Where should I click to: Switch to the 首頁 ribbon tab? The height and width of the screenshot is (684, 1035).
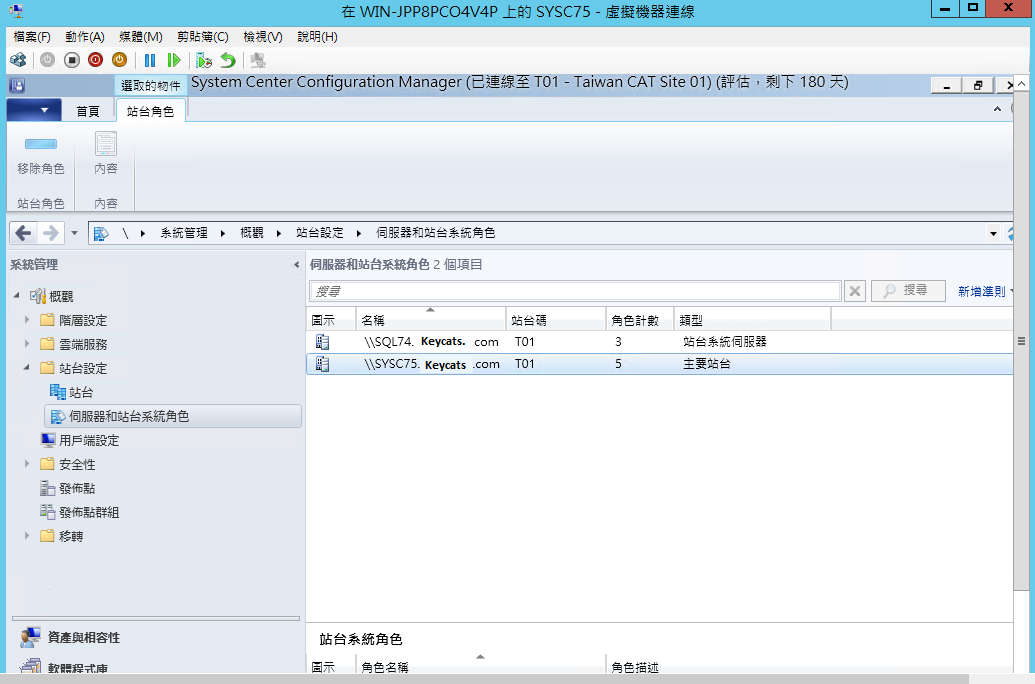click(x=88, y=112)
